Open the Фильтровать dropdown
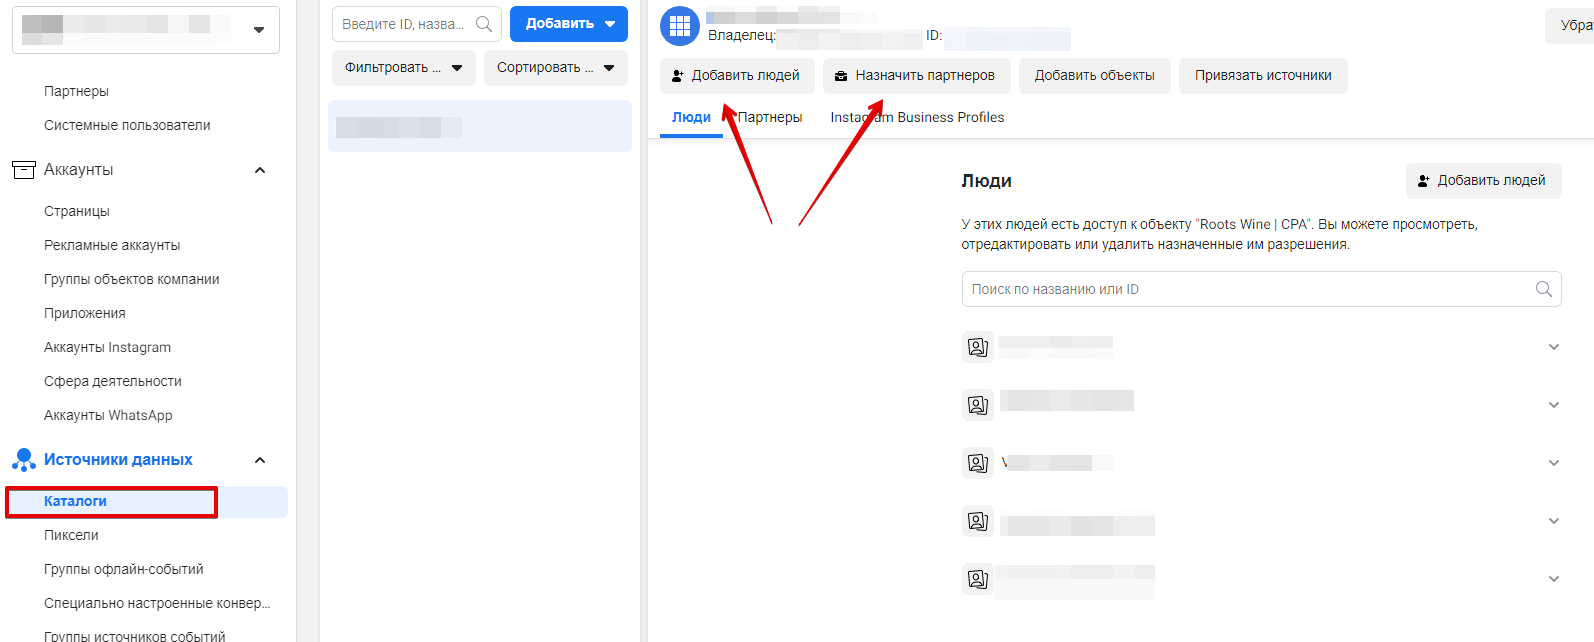The width and height of the screenshot is (1594, 642). (x=403, y=68)
